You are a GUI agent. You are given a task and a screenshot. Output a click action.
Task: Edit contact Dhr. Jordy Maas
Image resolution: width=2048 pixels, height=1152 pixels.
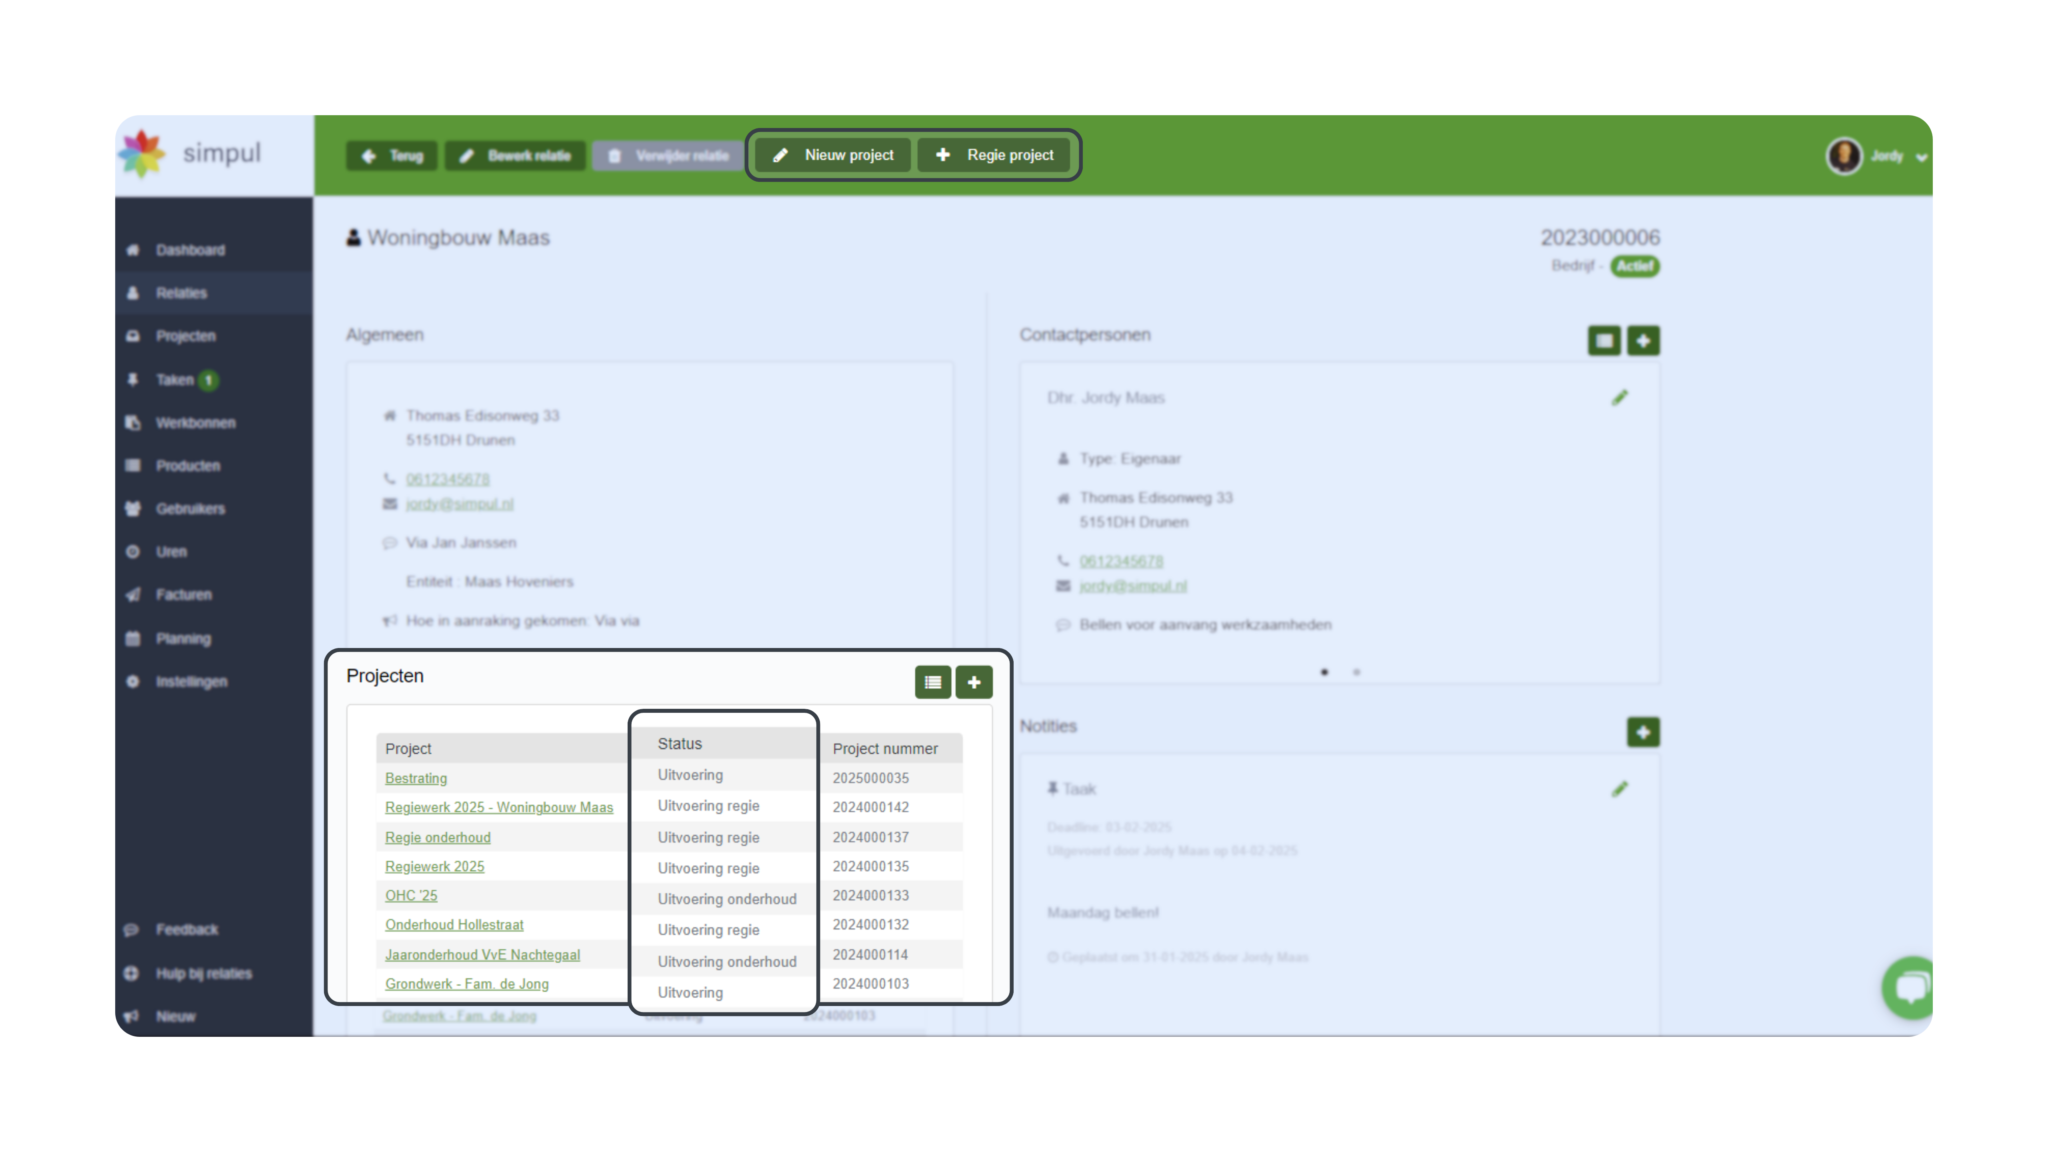[1620, 398]
